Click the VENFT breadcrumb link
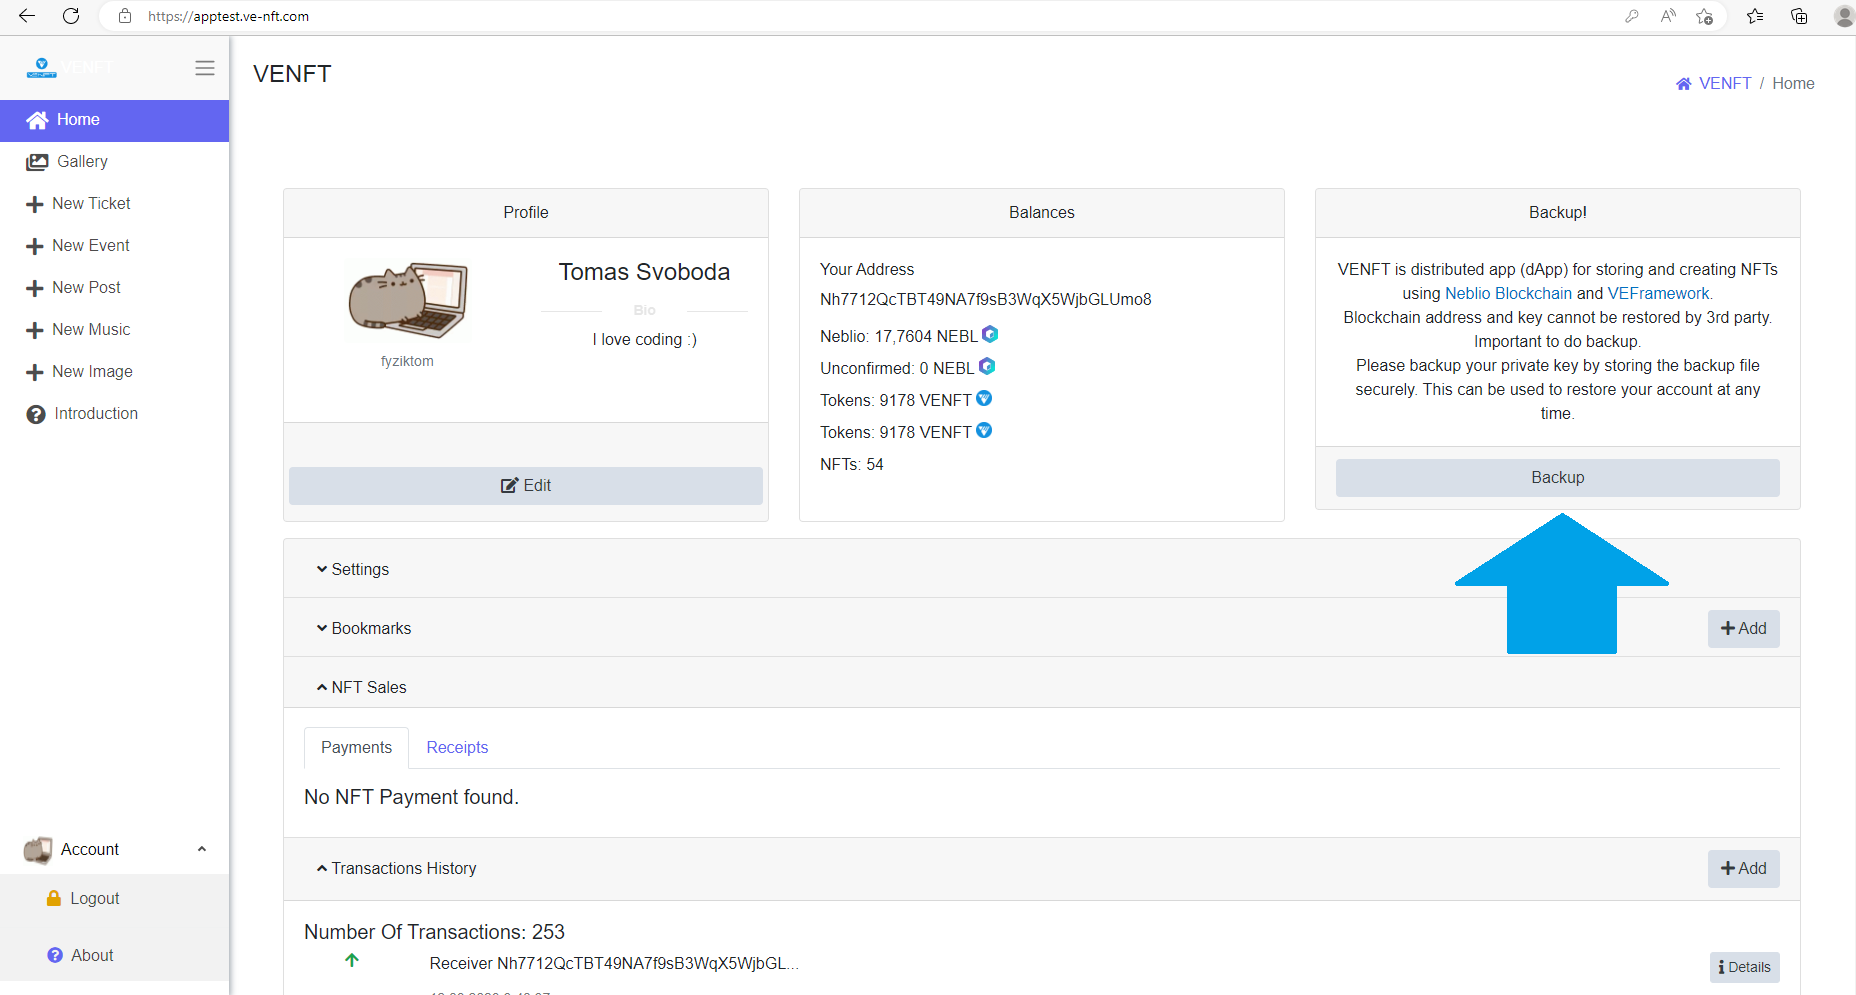1856x995 pixels. pyautogui.click(x=1725, y=84)
